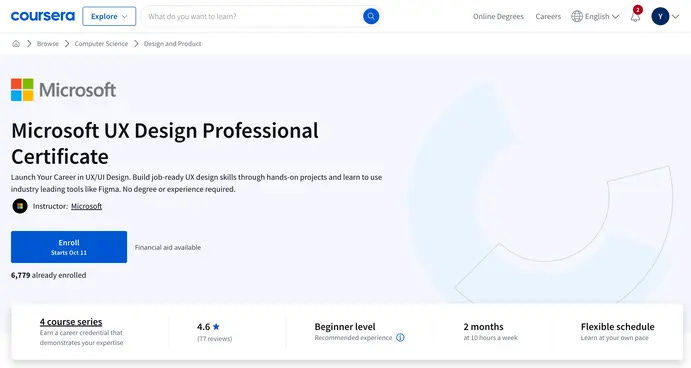Open Careers link
Image resolution: width=691 pixels, height=368 pixels.
[x=548, y=16]
